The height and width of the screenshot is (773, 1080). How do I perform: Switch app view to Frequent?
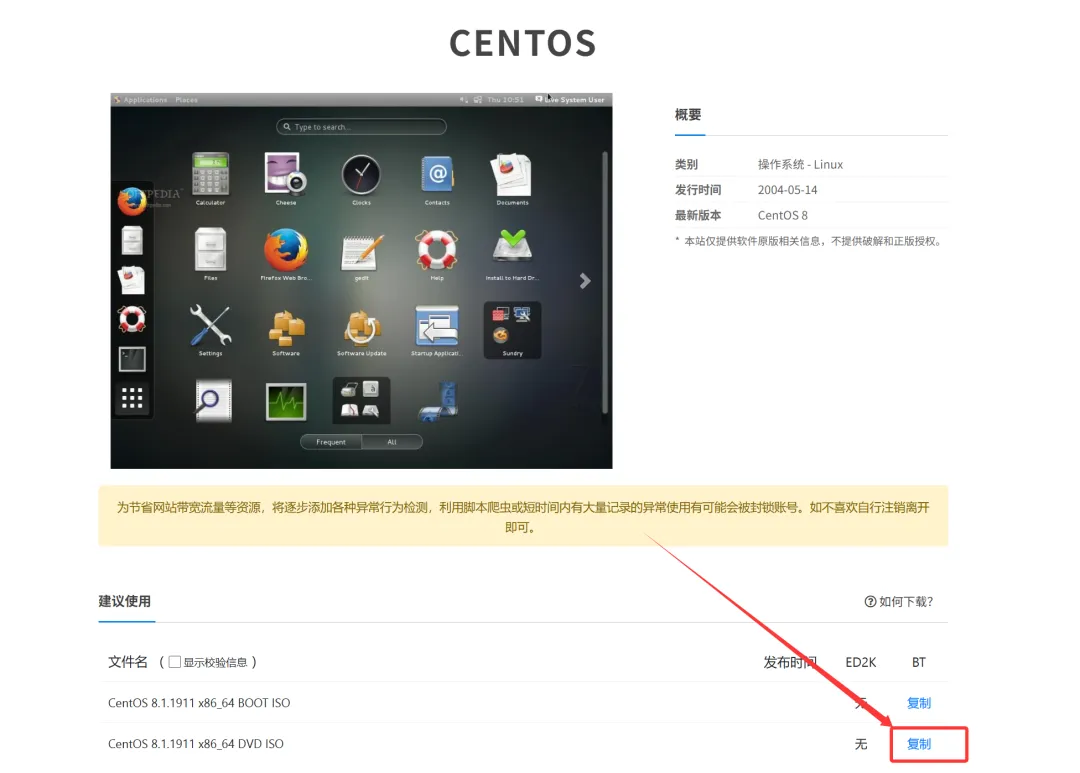[331, 442]
